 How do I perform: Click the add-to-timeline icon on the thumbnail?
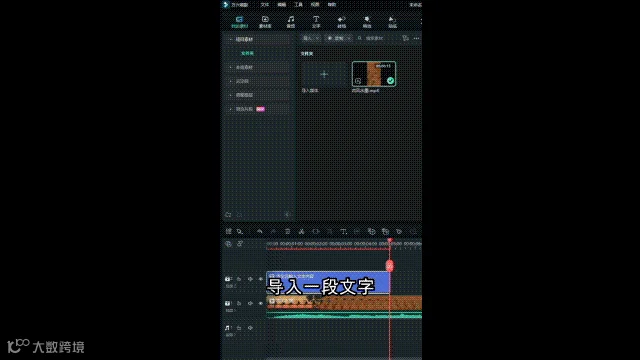tap(358, 81)
